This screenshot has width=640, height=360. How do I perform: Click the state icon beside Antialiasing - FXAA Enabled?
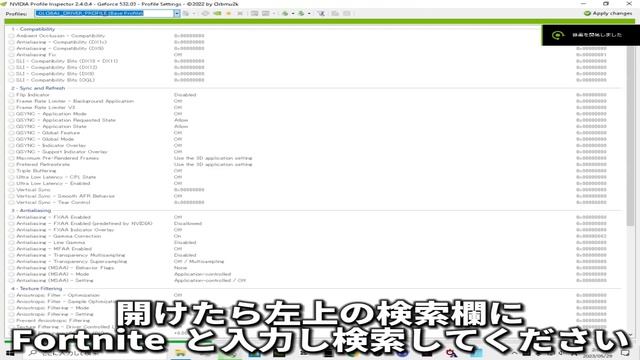point(12,217)
